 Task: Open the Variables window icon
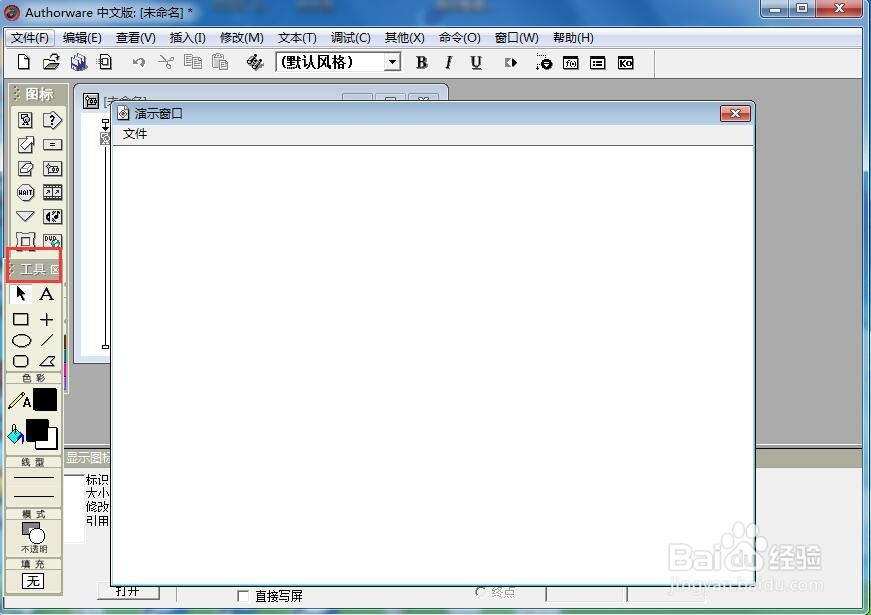[x=598, y=63]
